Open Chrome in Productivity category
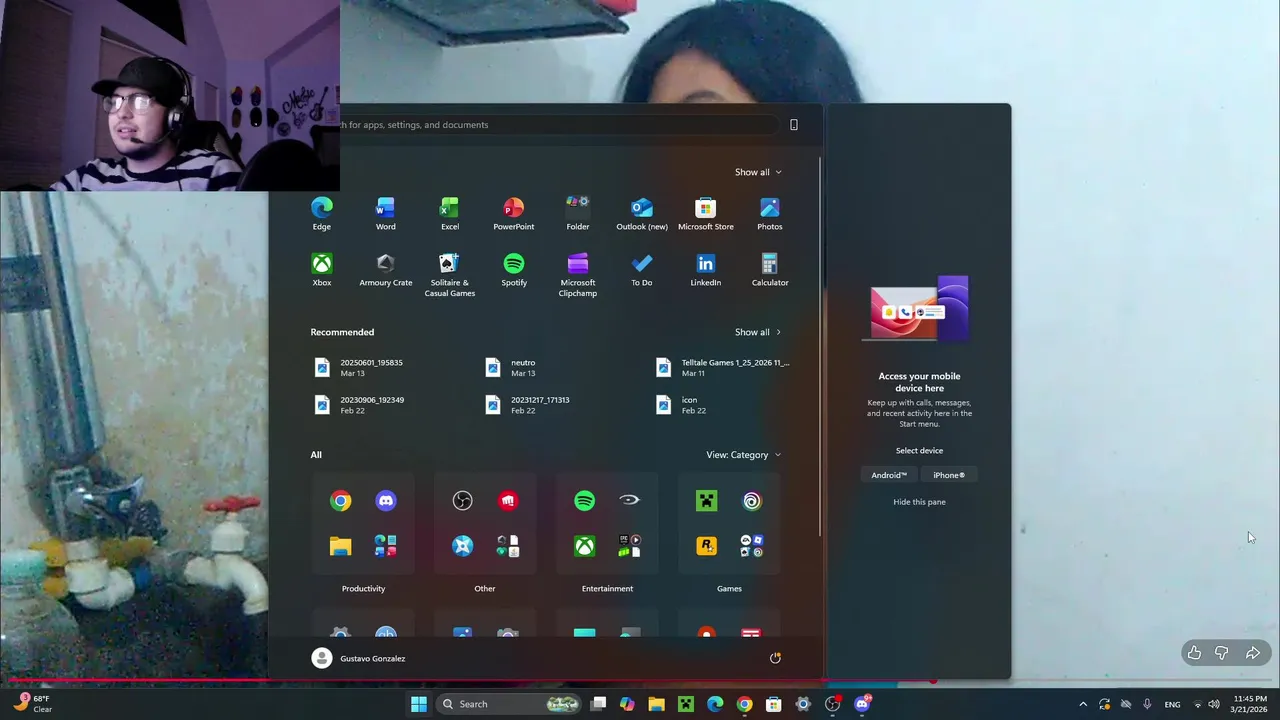Viewport: 1280px width, 720px height. click(341, 501)
